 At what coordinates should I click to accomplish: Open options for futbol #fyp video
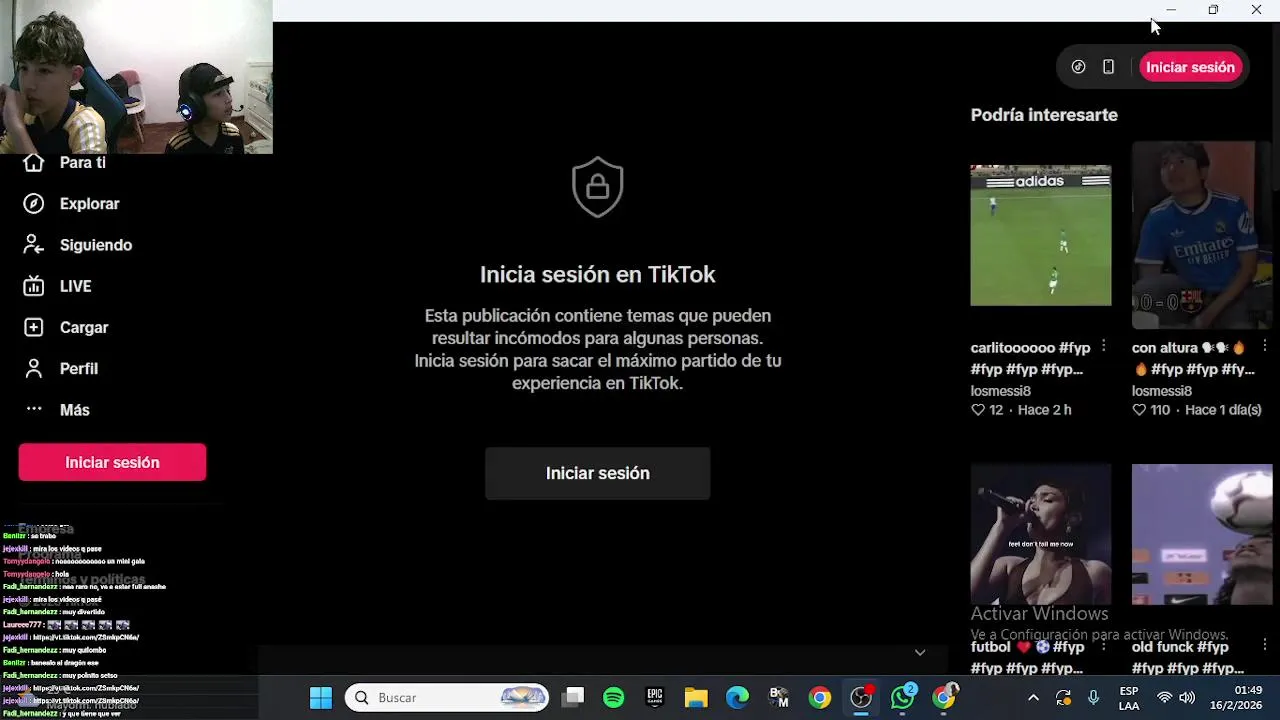(1103, 645)
